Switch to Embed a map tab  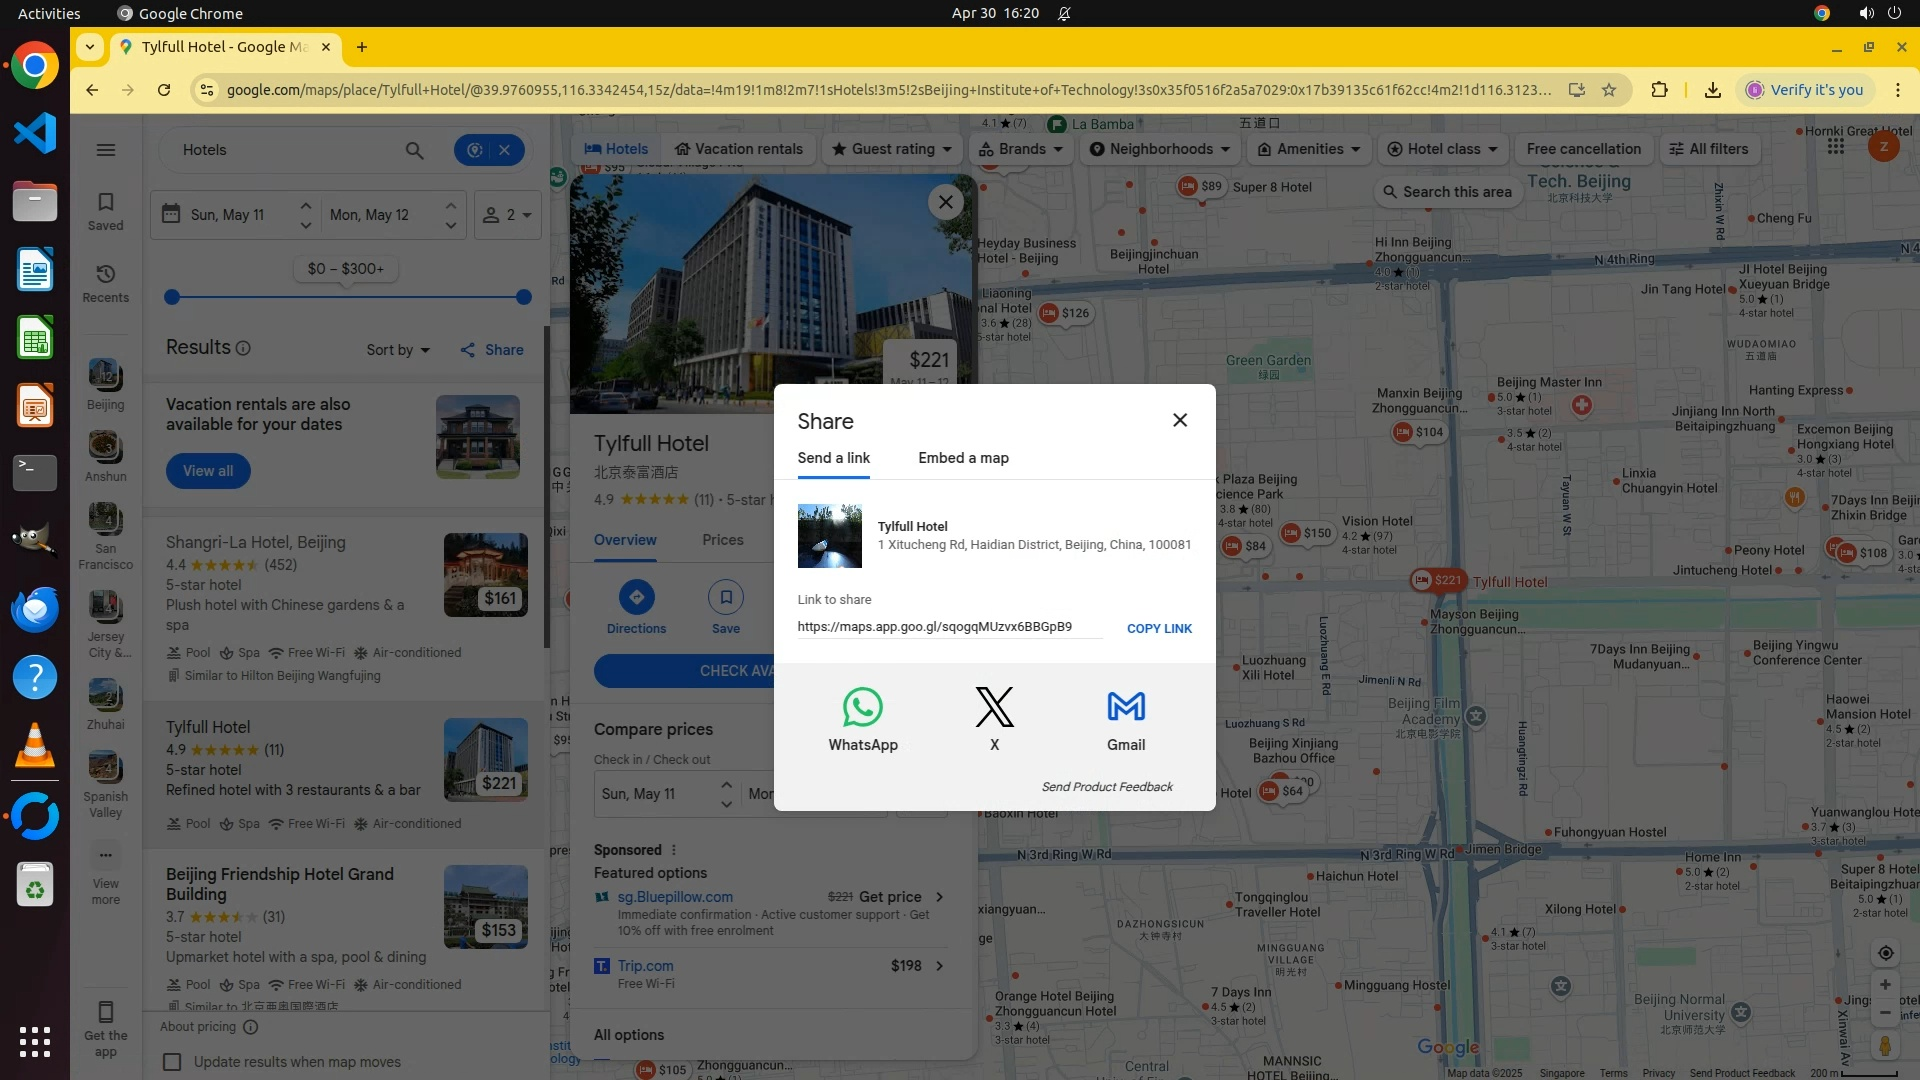pyautogui.click(x=963, y=458)
